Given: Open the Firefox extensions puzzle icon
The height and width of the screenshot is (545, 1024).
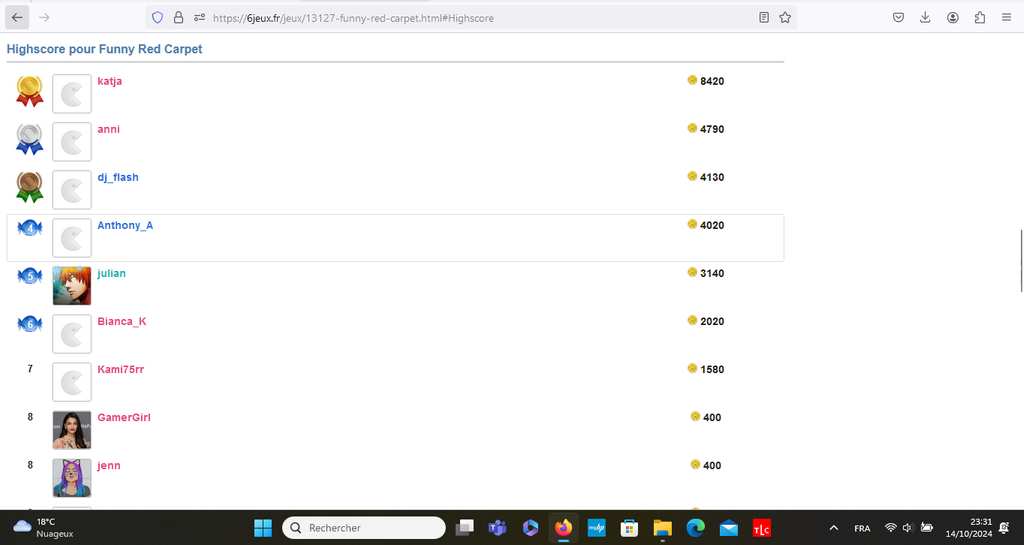Looking at the screenshot, I should tap(979, 17).
